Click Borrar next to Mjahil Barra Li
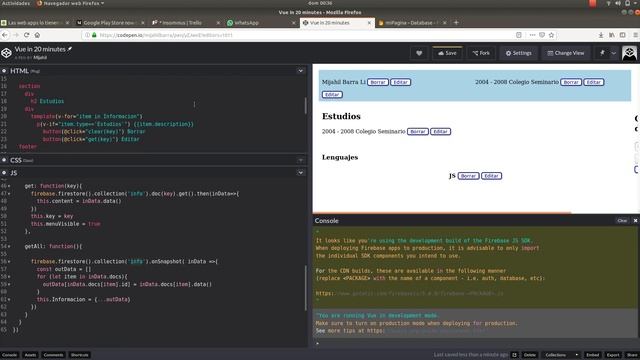This screenshot has height=360, width=640. (x=378, y=82)
